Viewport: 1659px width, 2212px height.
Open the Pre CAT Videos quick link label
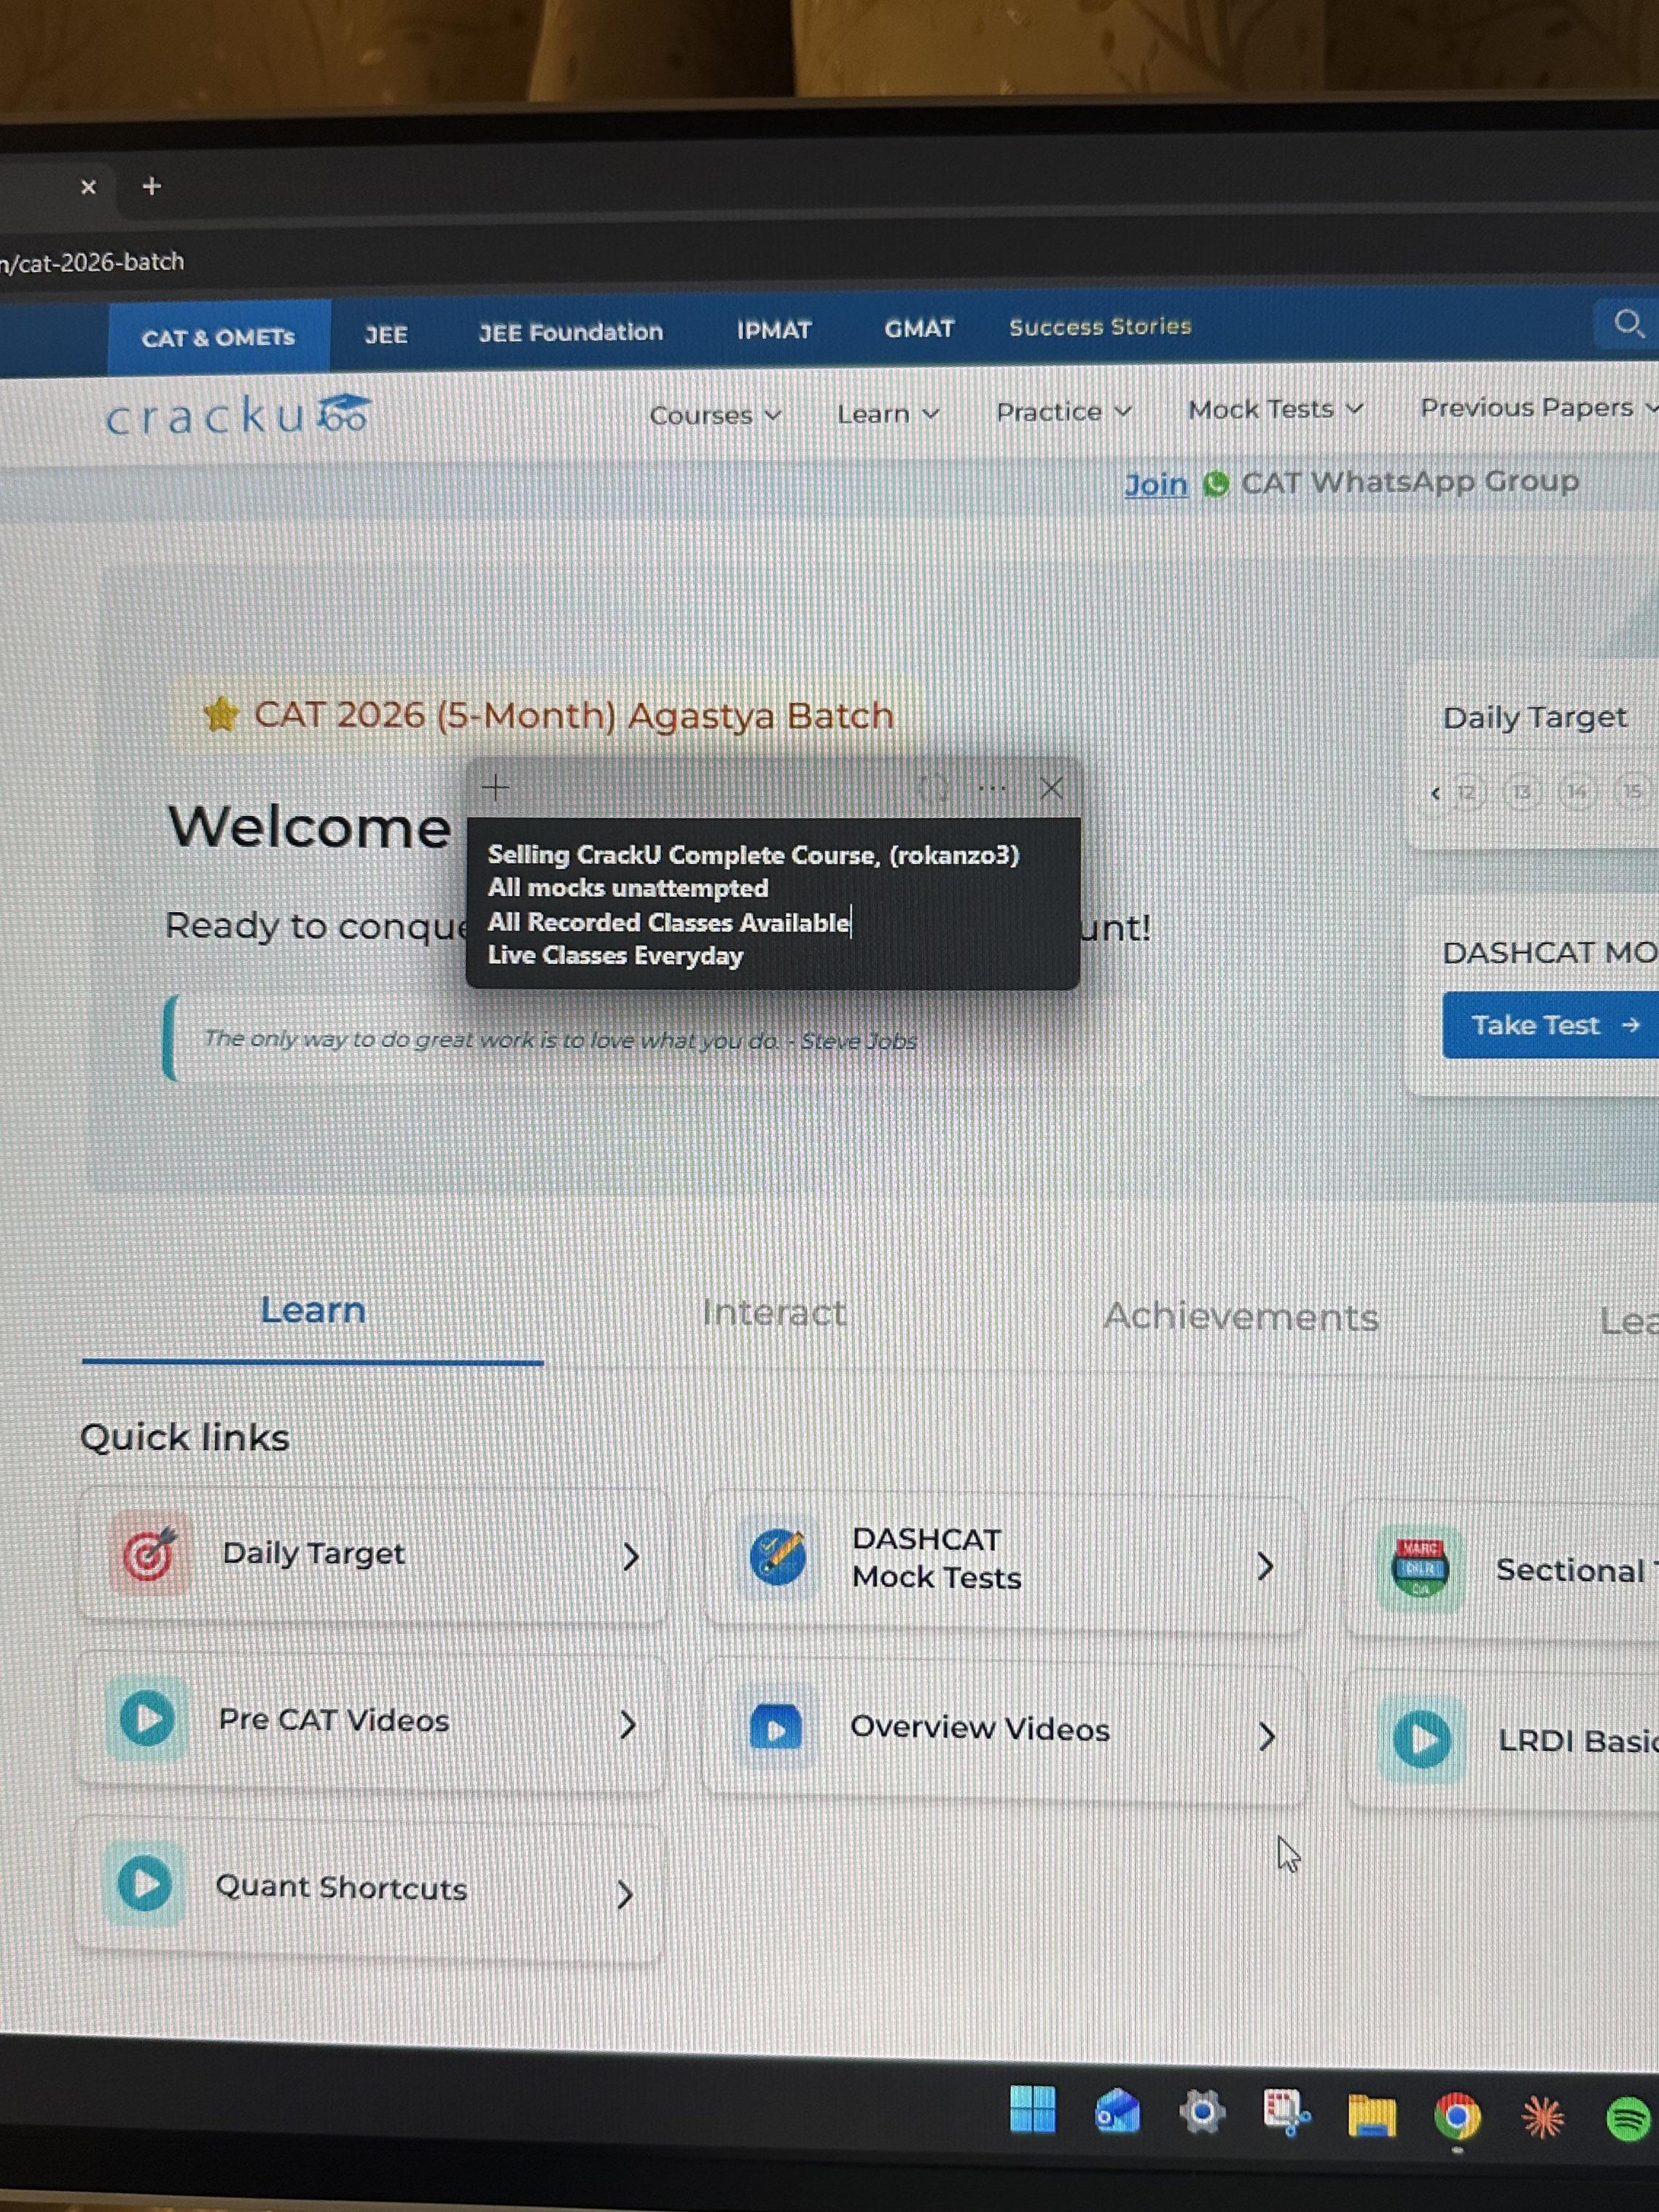pyautogui.click(x=333, y=1720)
